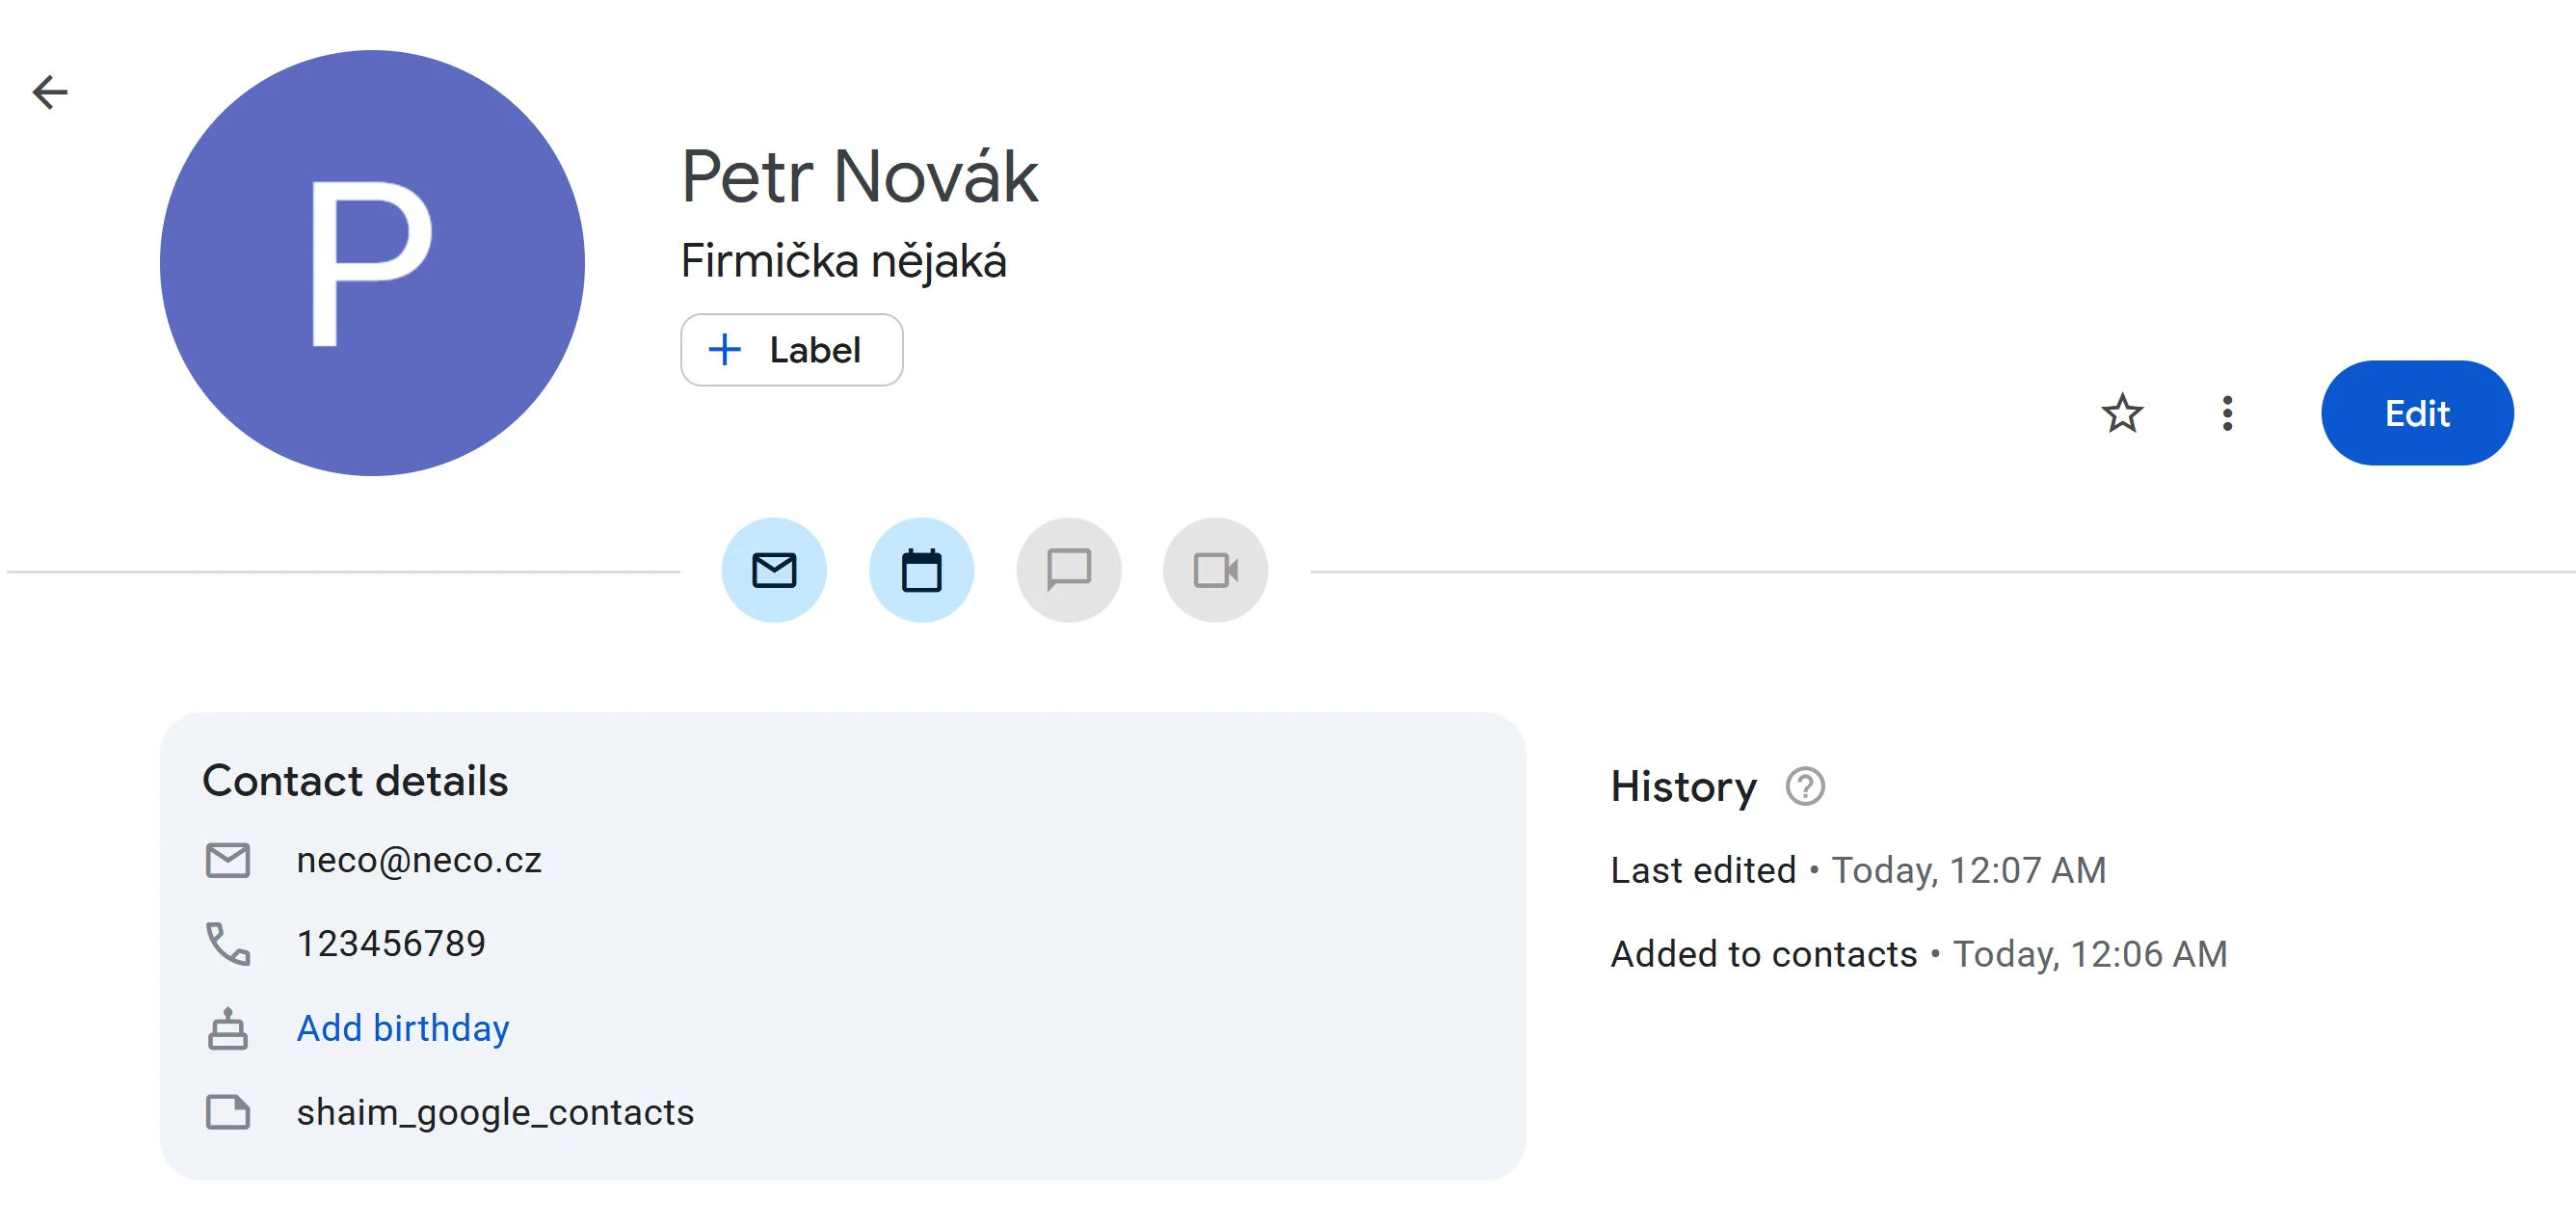
Task: Add a label with the Label button
Action: point(791,350)
